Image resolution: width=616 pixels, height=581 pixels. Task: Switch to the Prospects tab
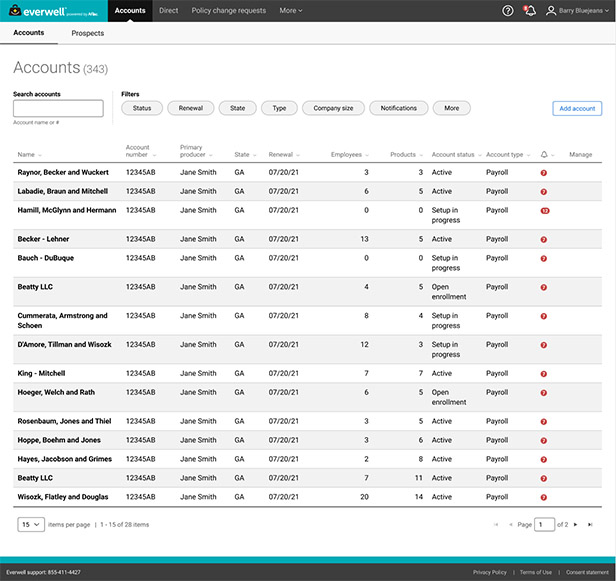pos(88,33)
